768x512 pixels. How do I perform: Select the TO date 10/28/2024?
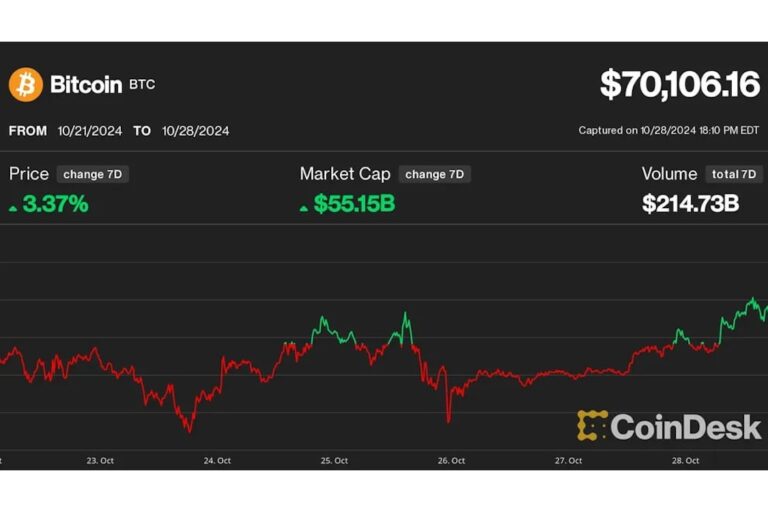(x=195, y=131)
